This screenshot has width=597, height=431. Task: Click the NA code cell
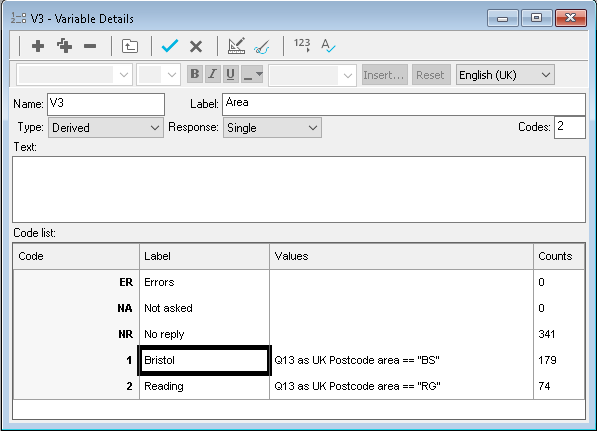click(76, 308)
